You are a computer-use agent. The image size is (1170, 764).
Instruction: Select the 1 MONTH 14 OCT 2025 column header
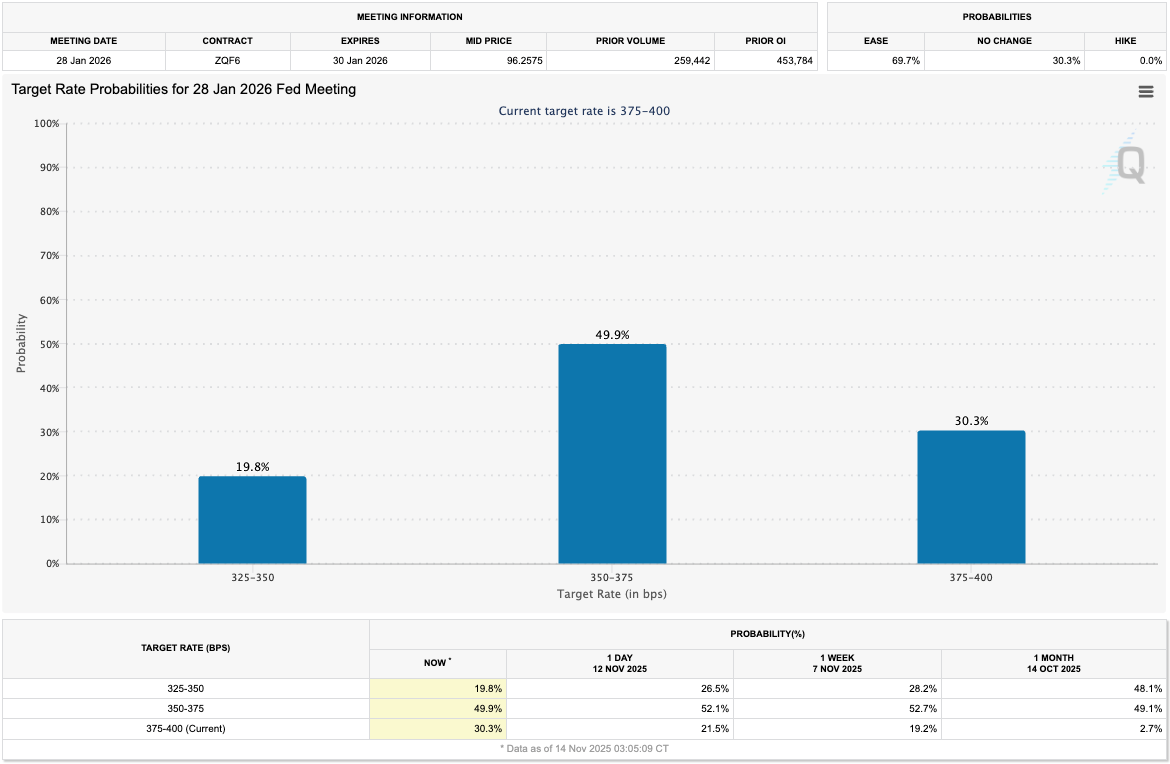click(1052, 662)
